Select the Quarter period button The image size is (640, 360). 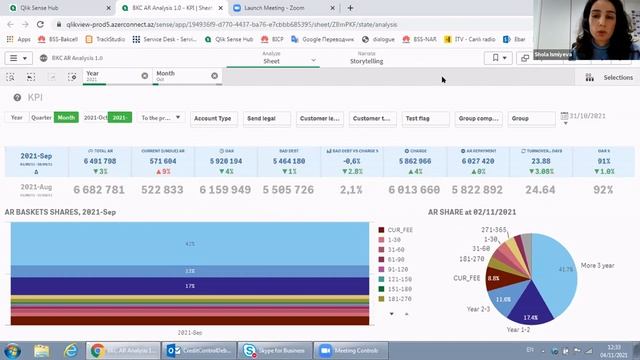[x=41, y=118]
